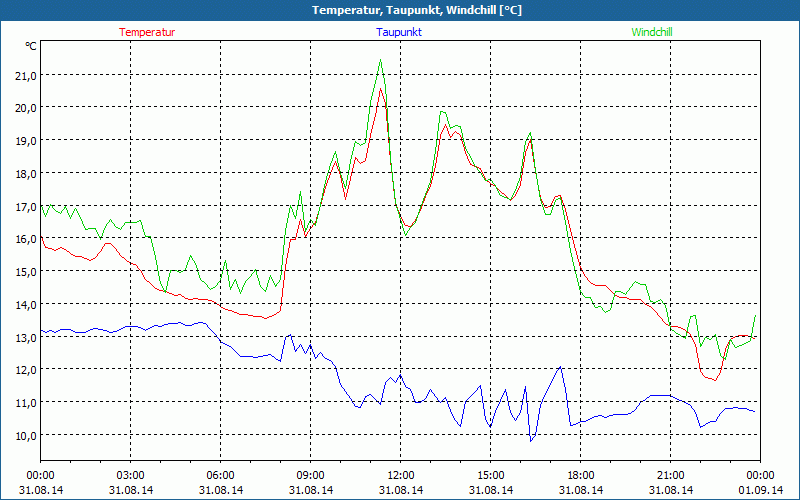Viewport: 800px width, 500px height.
Task: Click the °C unit label on the y-axis
Action: pos(31,46)
